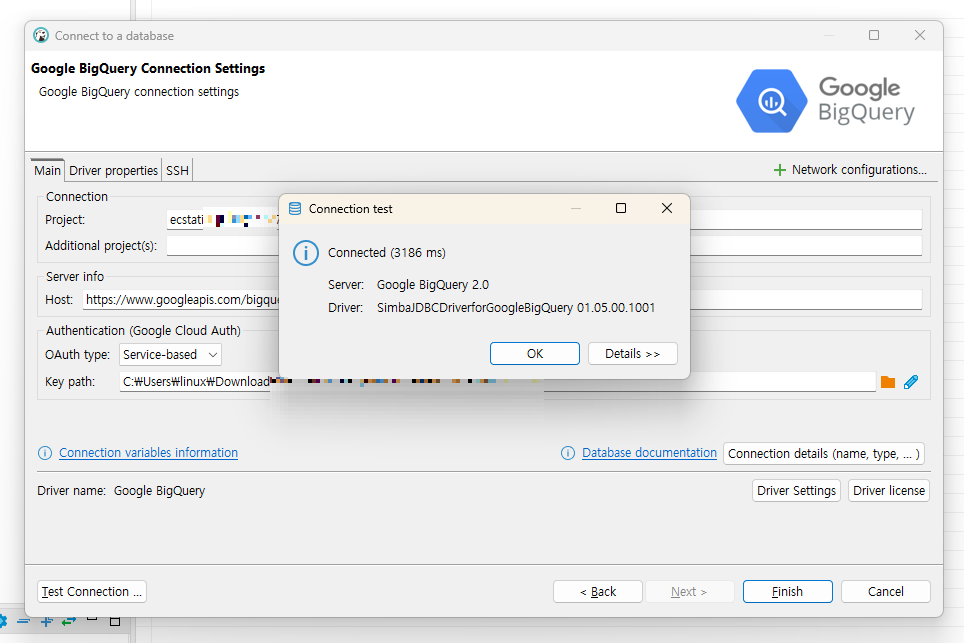Open Driver Settings
Screen dimensions: 964x643
796,491
